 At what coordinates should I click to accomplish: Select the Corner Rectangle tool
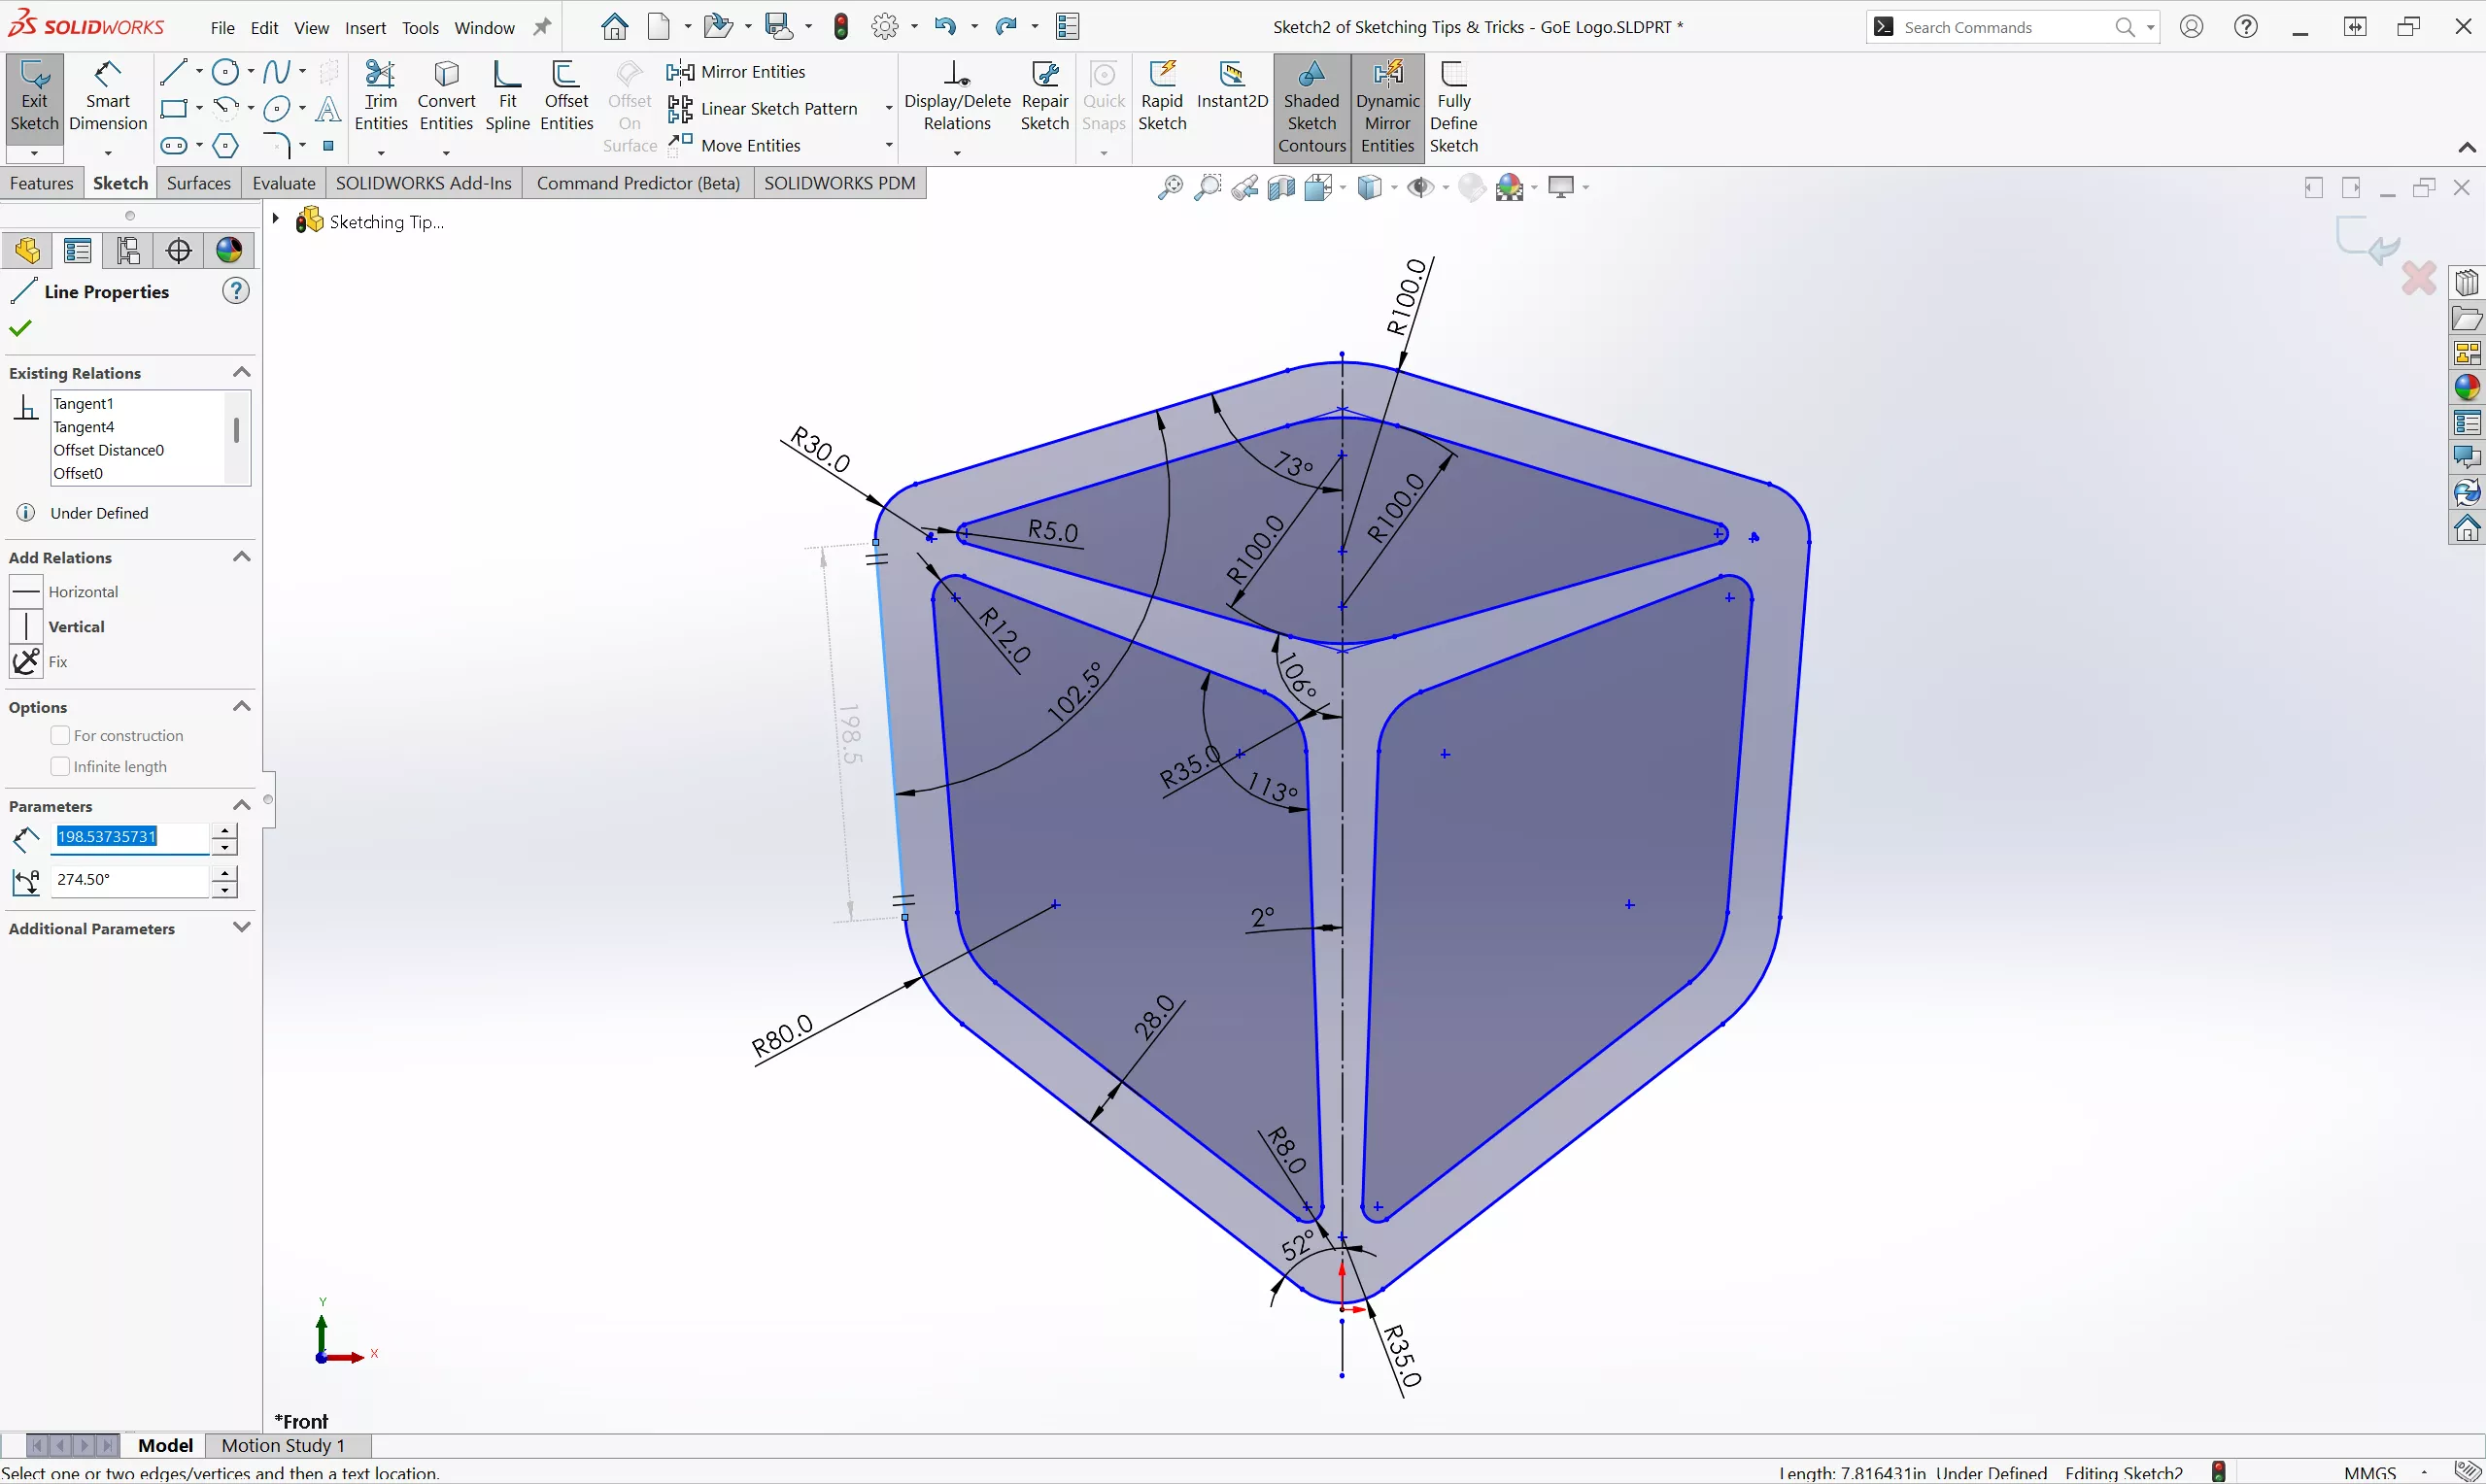174,108
